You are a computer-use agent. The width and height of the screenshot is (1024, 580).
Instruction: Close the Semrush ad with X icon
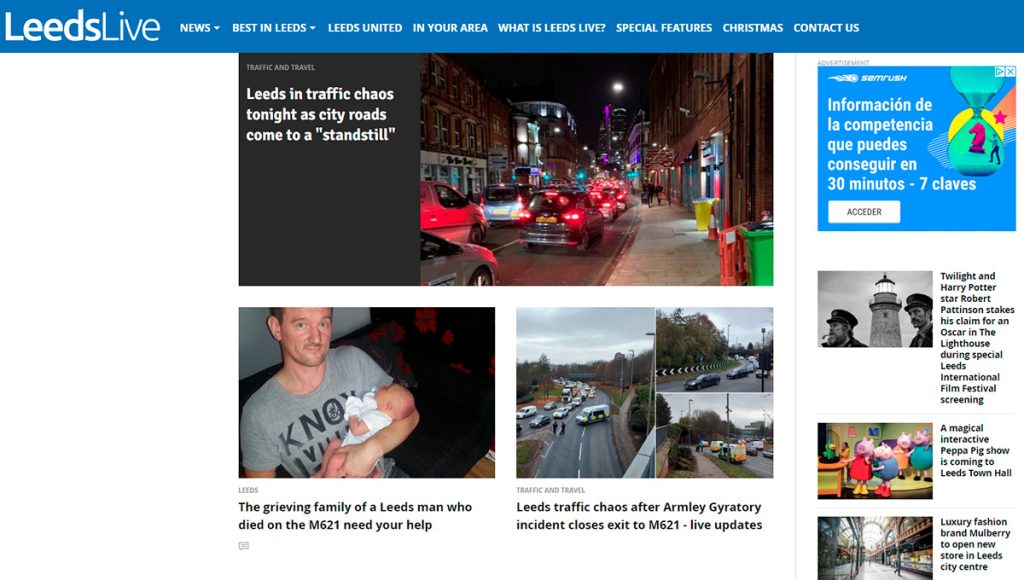coord(1010,72)
